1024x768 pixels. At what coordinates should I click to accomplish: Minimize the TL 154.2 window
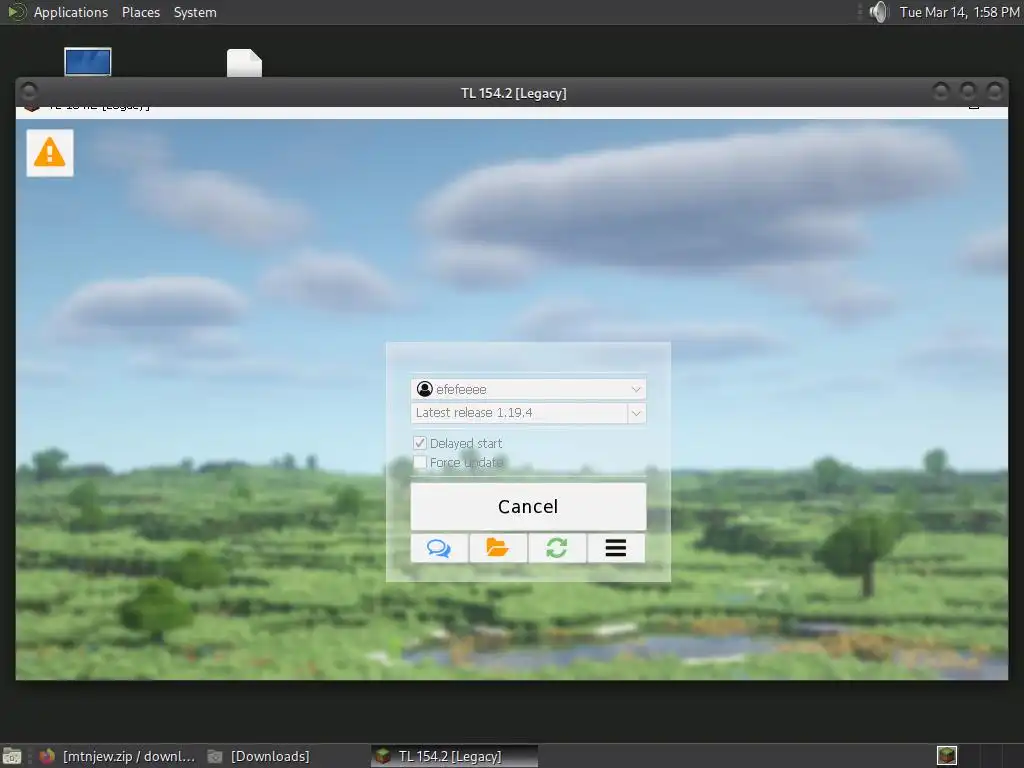click(940, 91)
